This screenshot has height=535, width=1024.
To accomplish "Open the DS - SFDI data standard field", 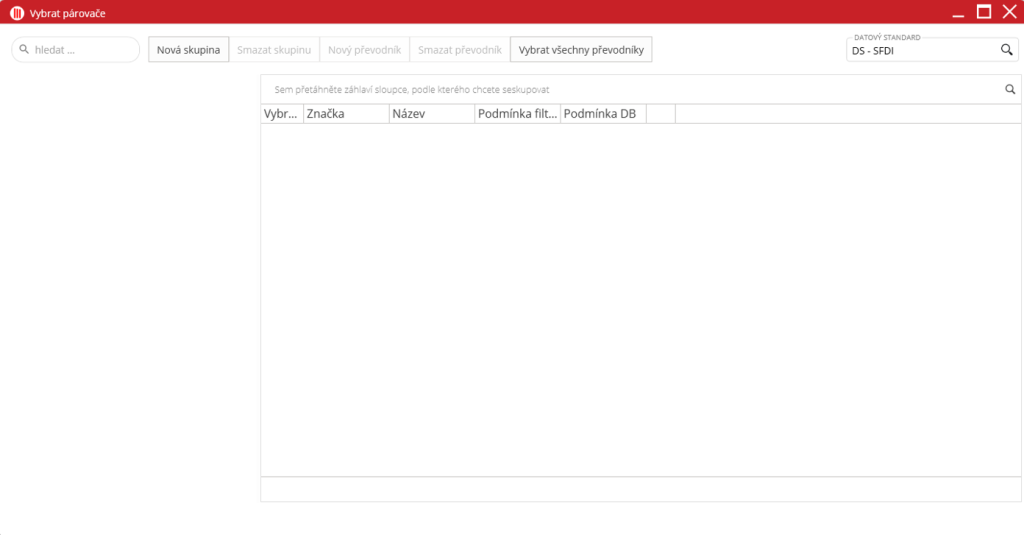I will pyautogui.click(x=920, y=50).
